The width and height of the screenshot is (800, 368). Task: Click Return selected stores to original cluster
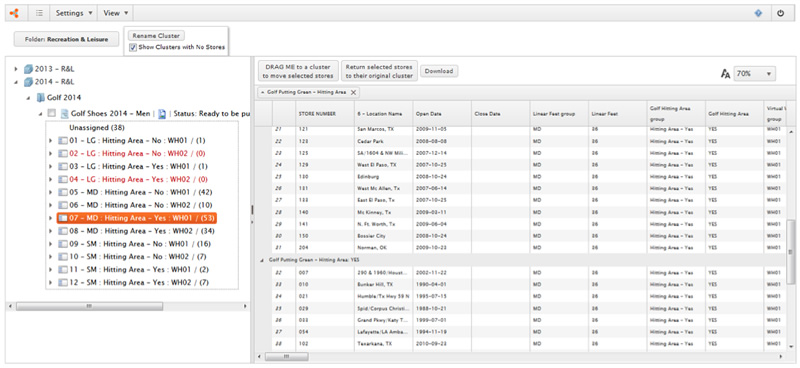pos(379,71)
